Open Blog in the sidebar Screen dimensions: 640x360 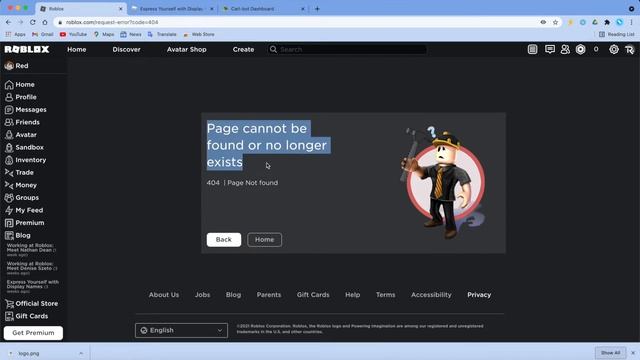[x=18, y=236]
